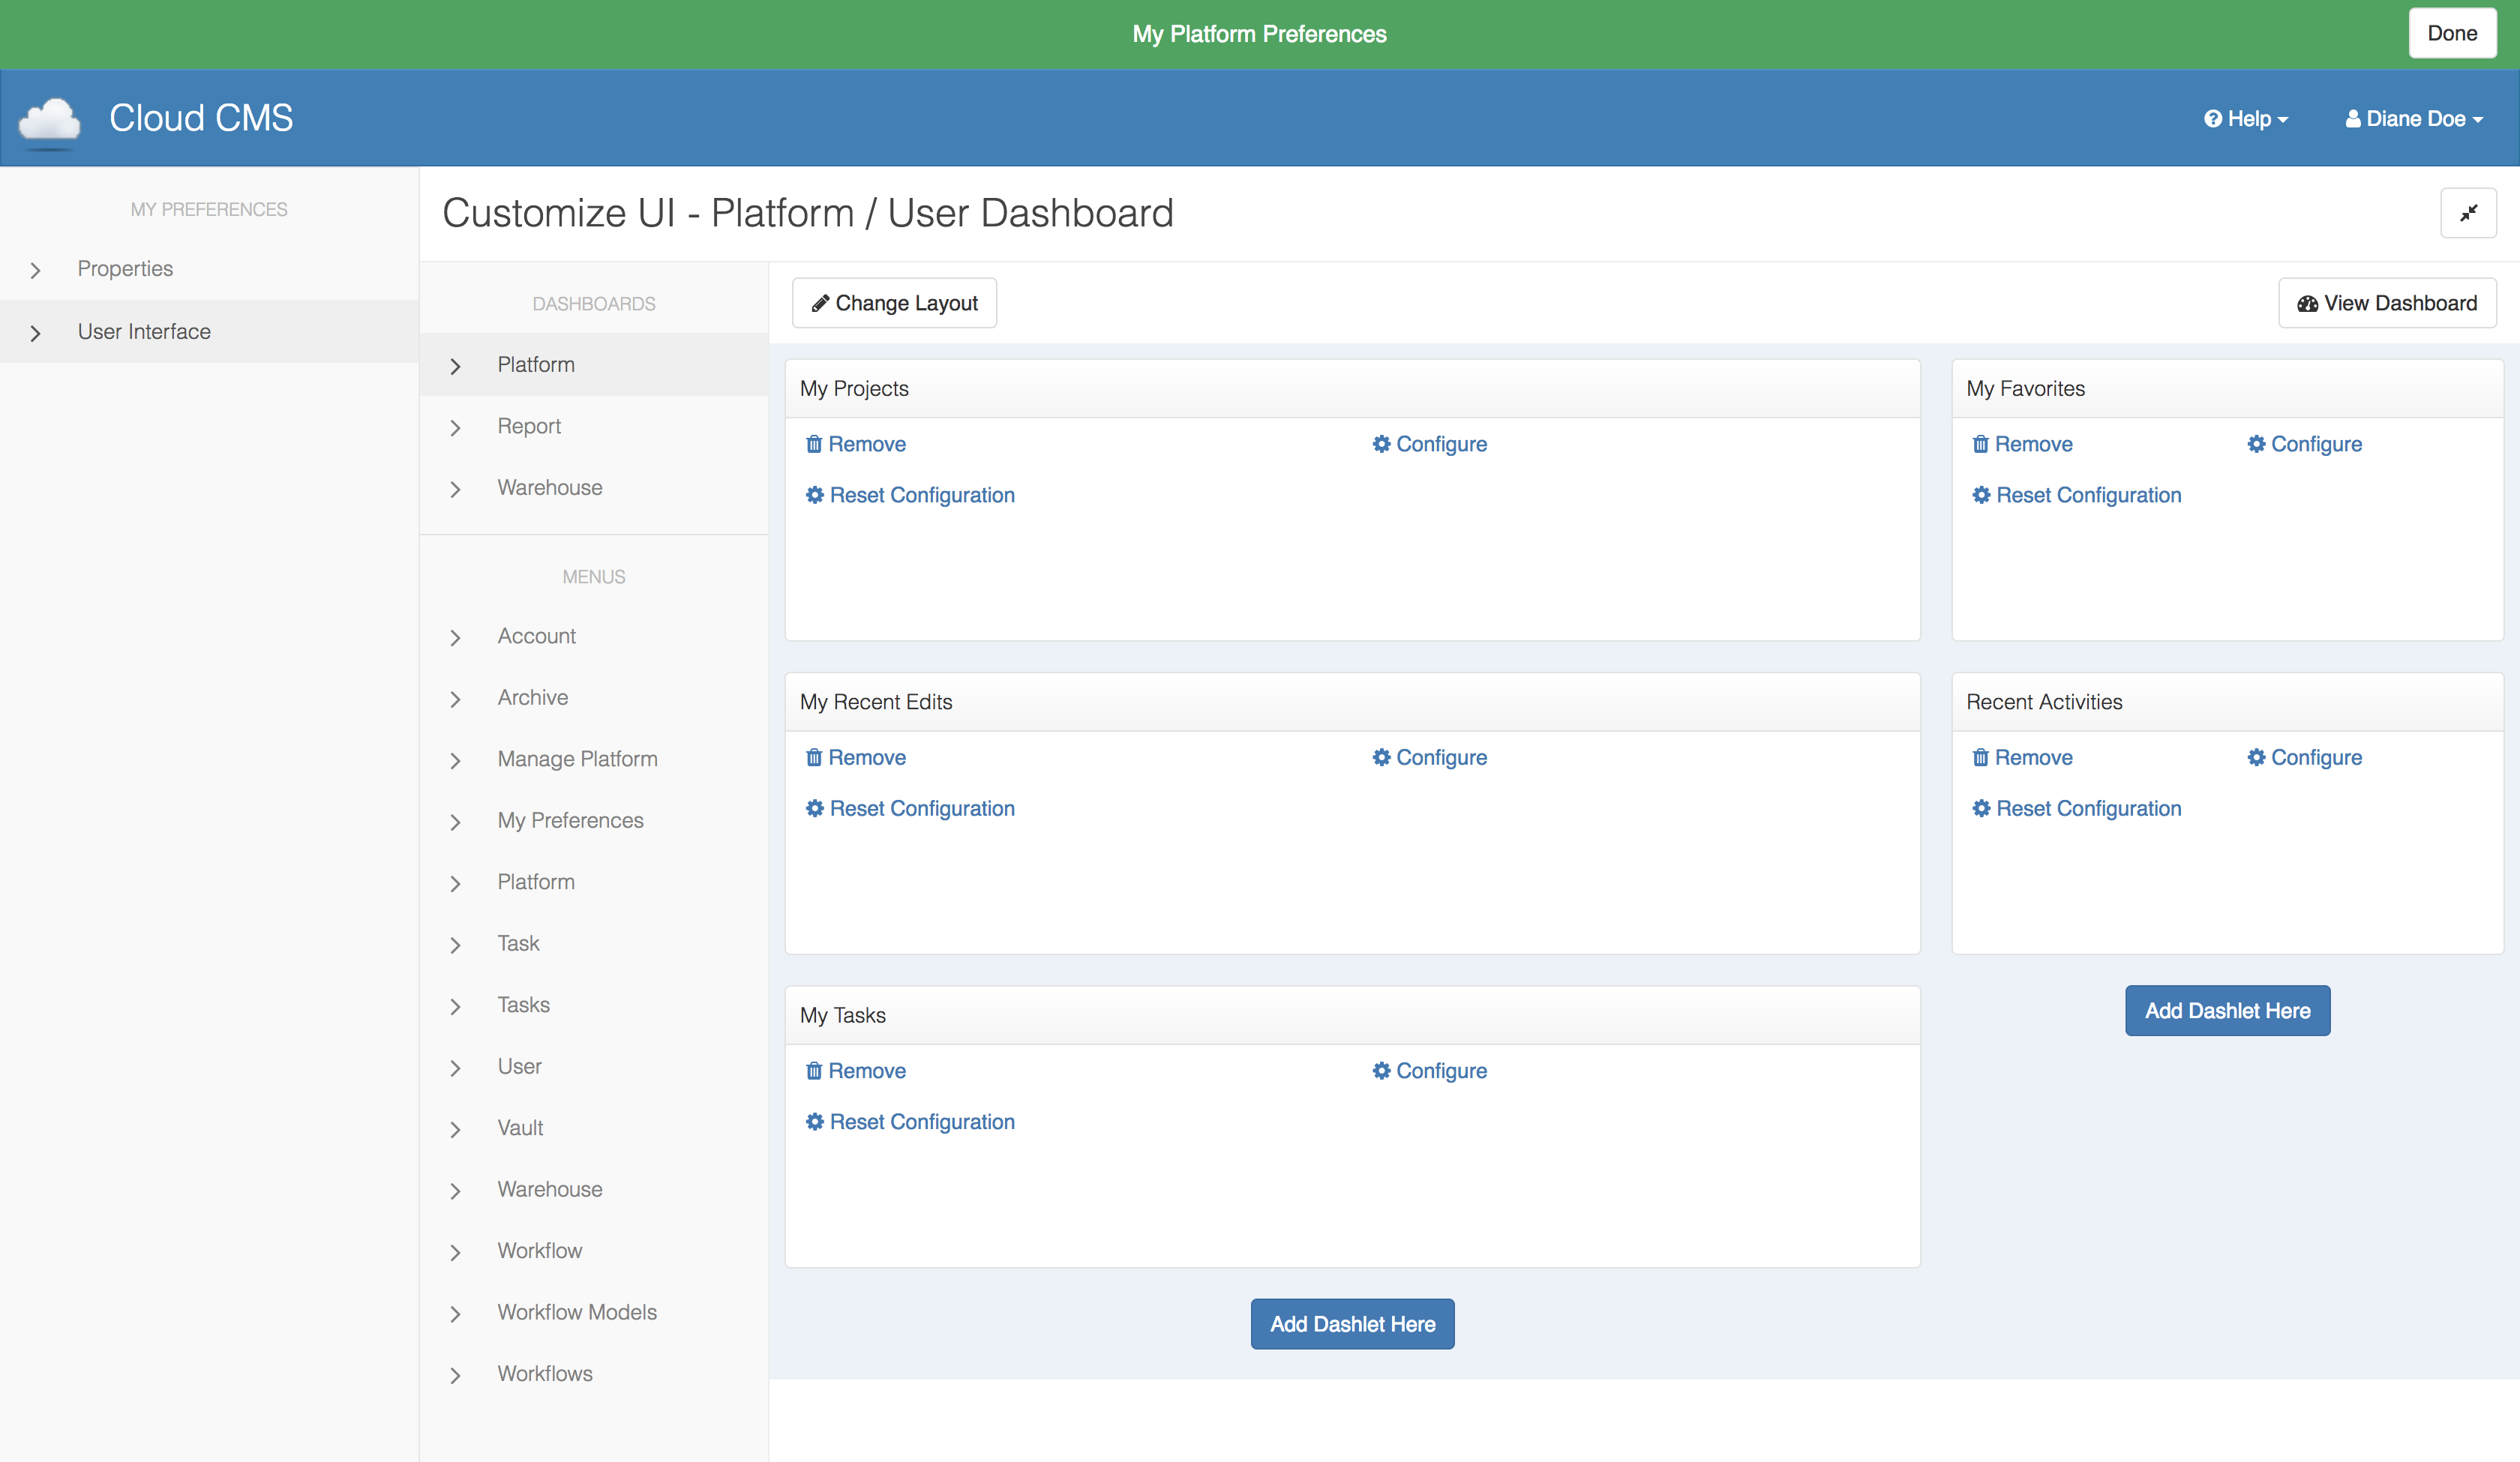
Task: Click Add Dashlet Here below My Tasks
Action: pos(1352,1324)
